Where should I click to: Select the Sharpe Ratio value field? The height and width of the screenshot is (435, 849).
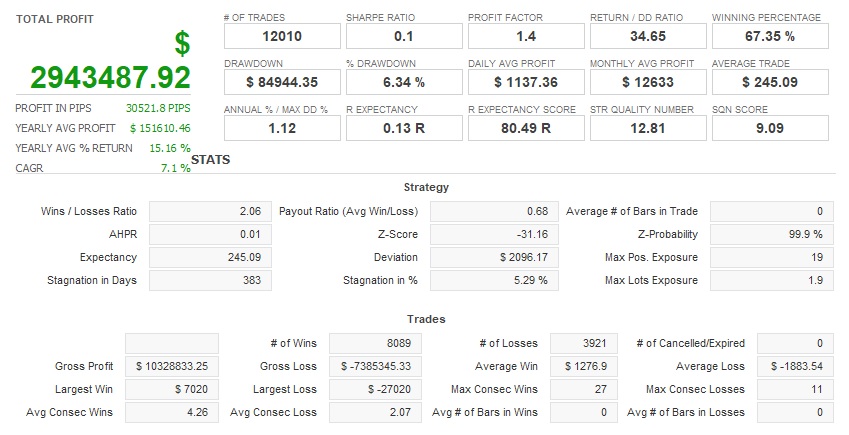point(404,37)
